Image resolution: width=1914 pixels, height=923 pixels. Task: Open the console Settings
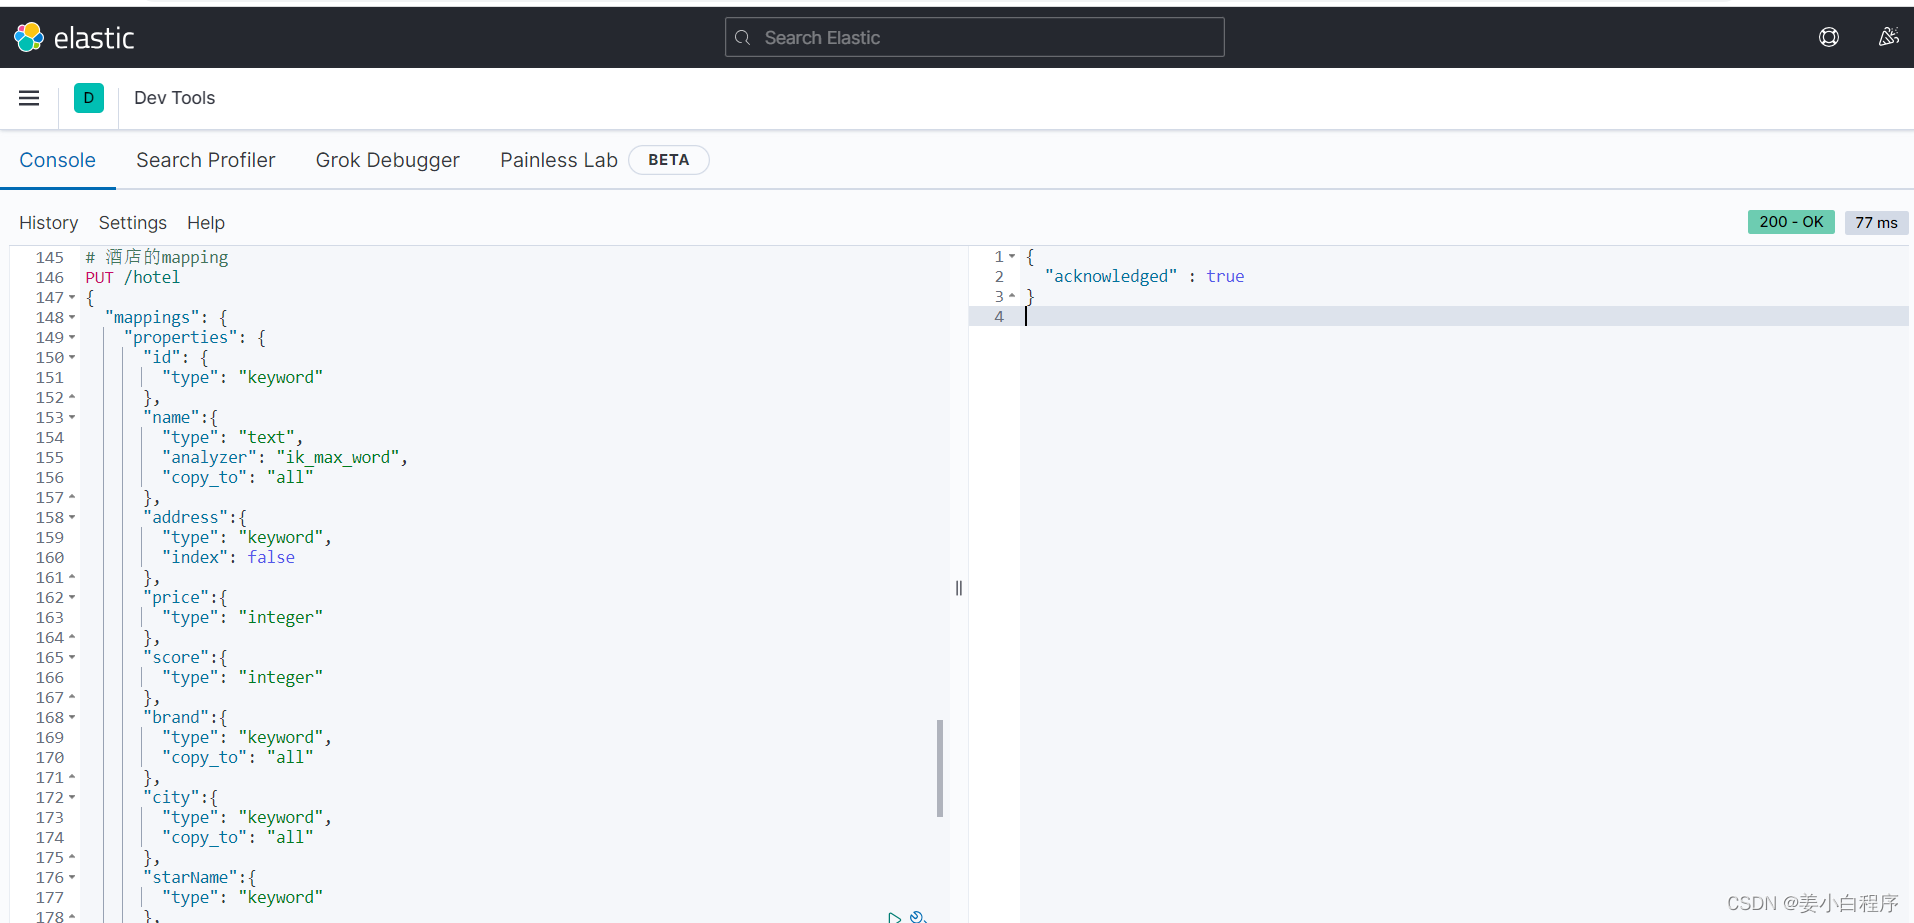coord(132,222)
